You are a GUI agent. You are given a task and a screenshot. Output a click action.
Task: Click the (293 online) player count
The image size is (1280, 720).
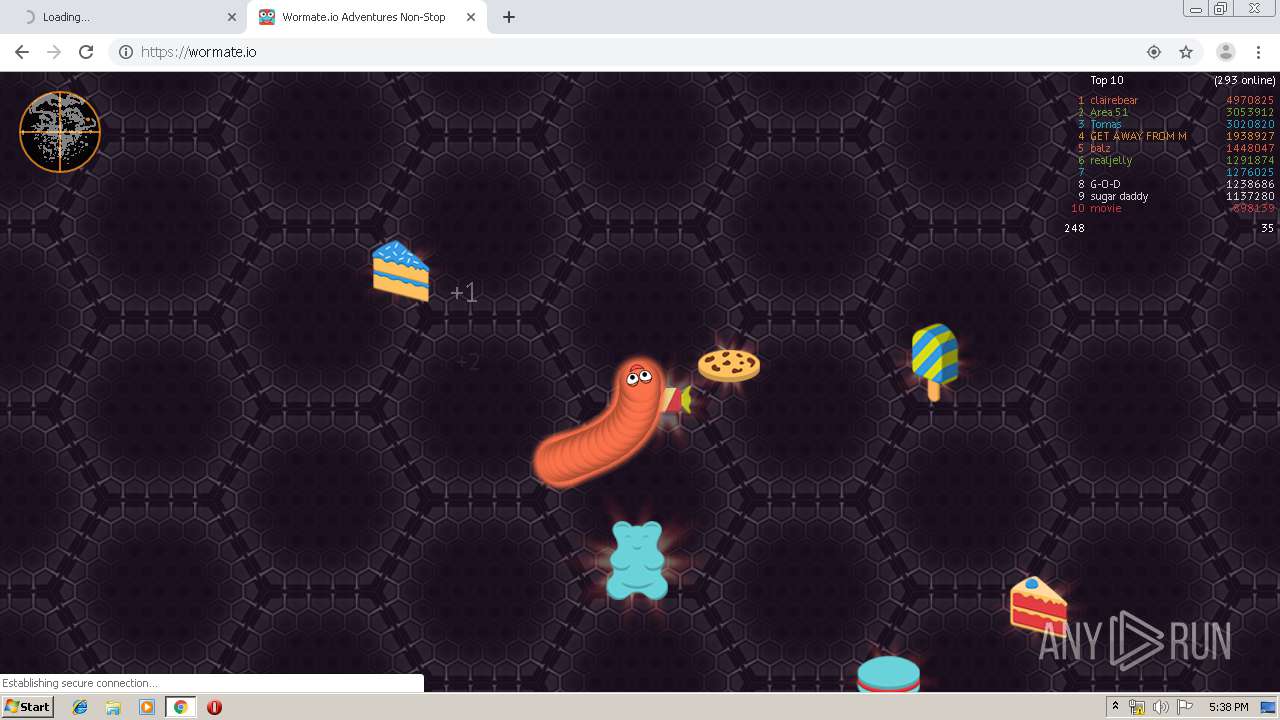pos(1245,80)
